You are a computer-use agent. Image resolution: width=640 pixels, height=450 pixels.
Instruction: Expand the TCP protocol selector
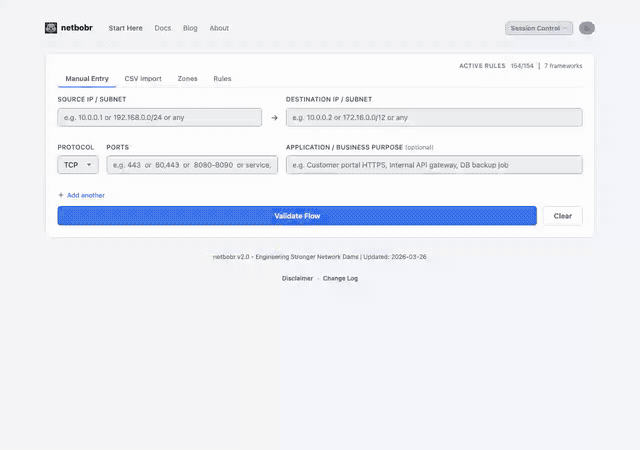coord(78,165)
